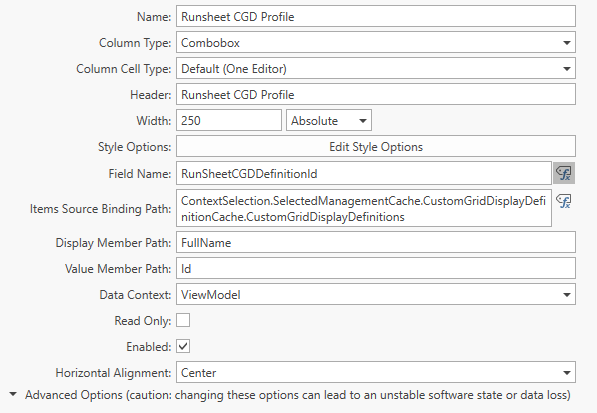The width and height of the screenshot is (597, 413).
Task: Open the Column Type dropdown
Action: click(x=376, y=42)
